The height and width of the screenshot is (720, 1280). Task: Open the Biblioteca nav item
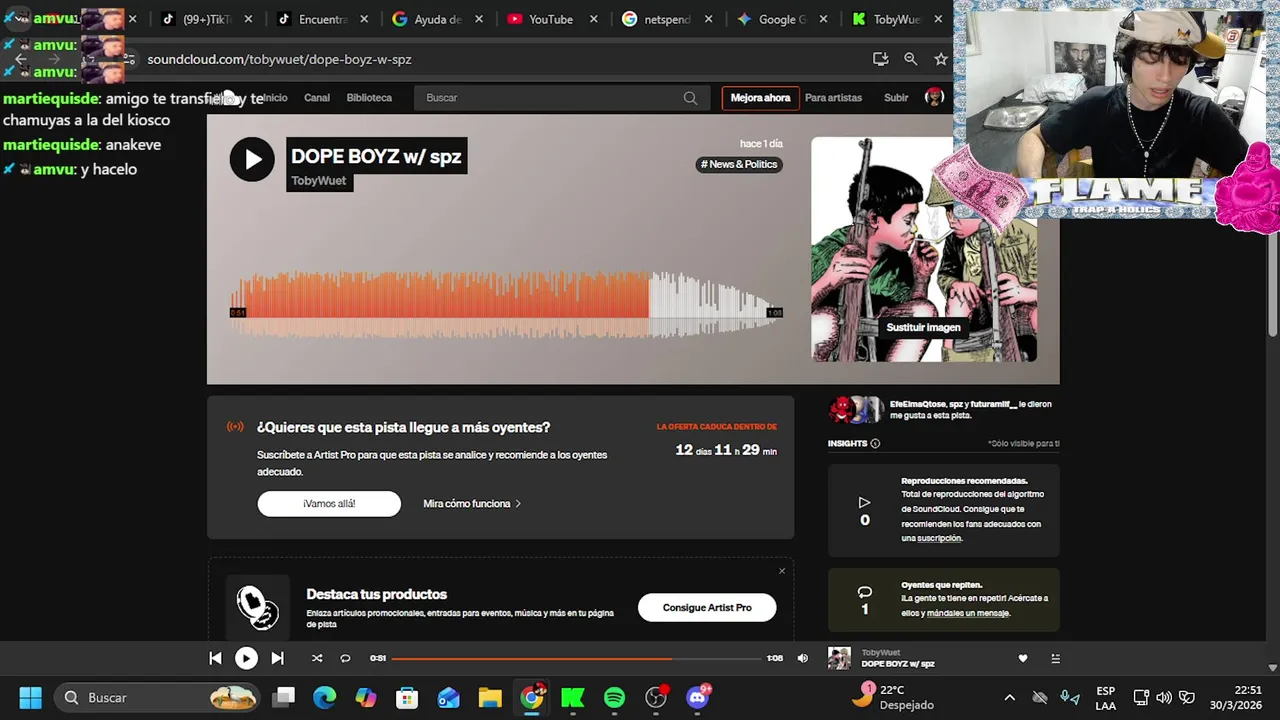tap(369, 98)
